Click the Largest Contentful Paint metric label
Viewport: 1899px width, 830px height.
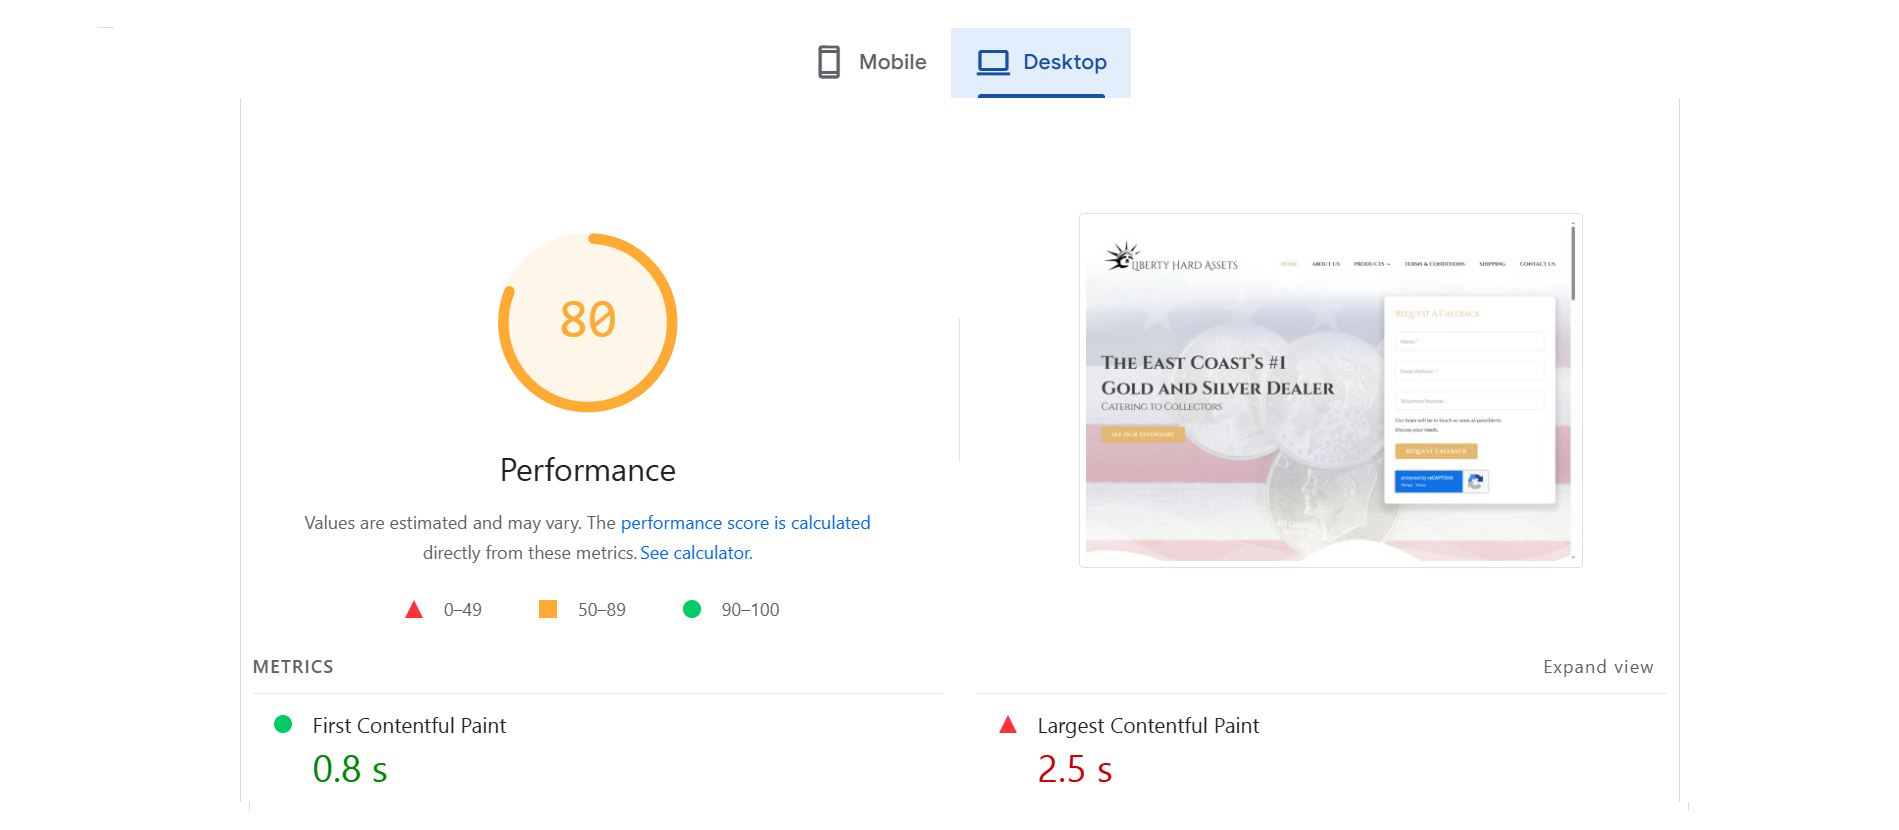(x=1148, y=726)
